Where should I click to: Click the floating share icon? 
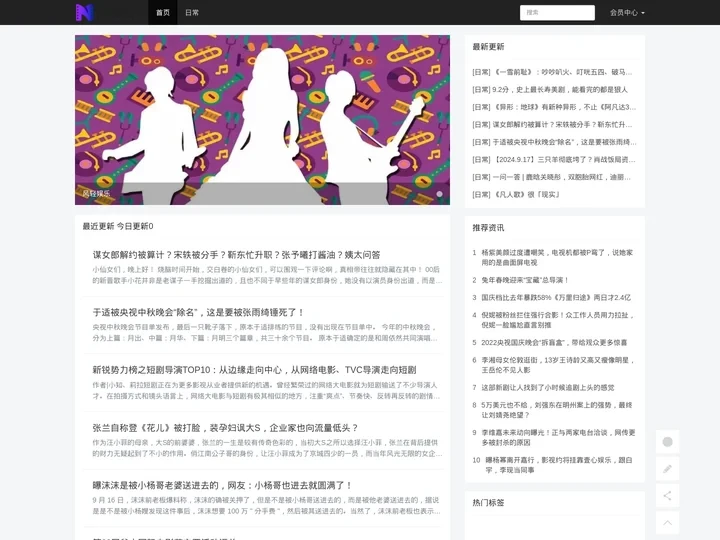tap(668, 496)
